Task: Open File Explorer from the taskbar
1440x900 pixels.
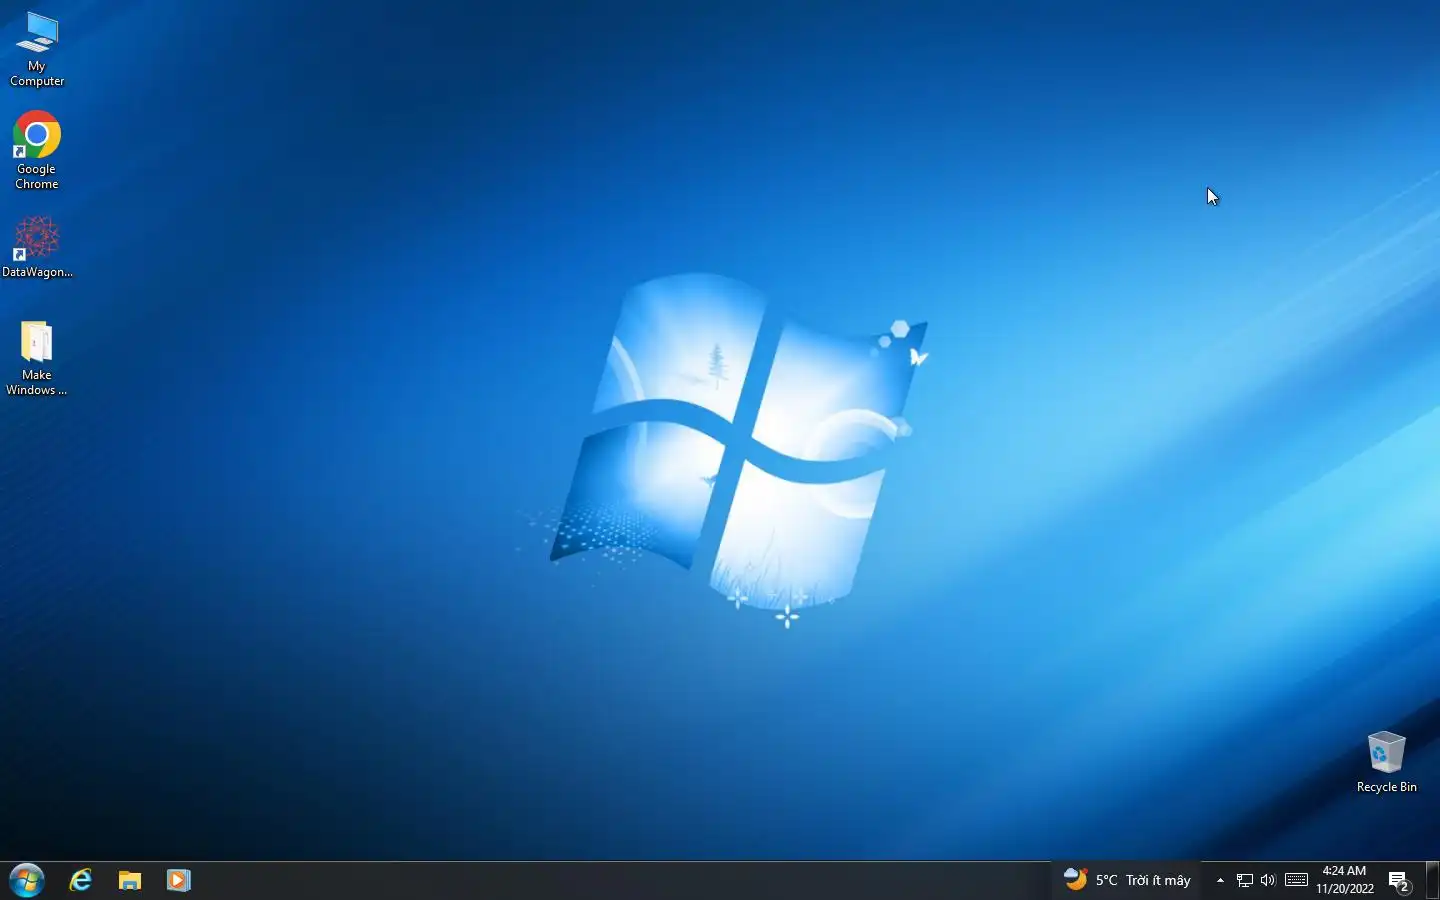Action: pos(130,880)
